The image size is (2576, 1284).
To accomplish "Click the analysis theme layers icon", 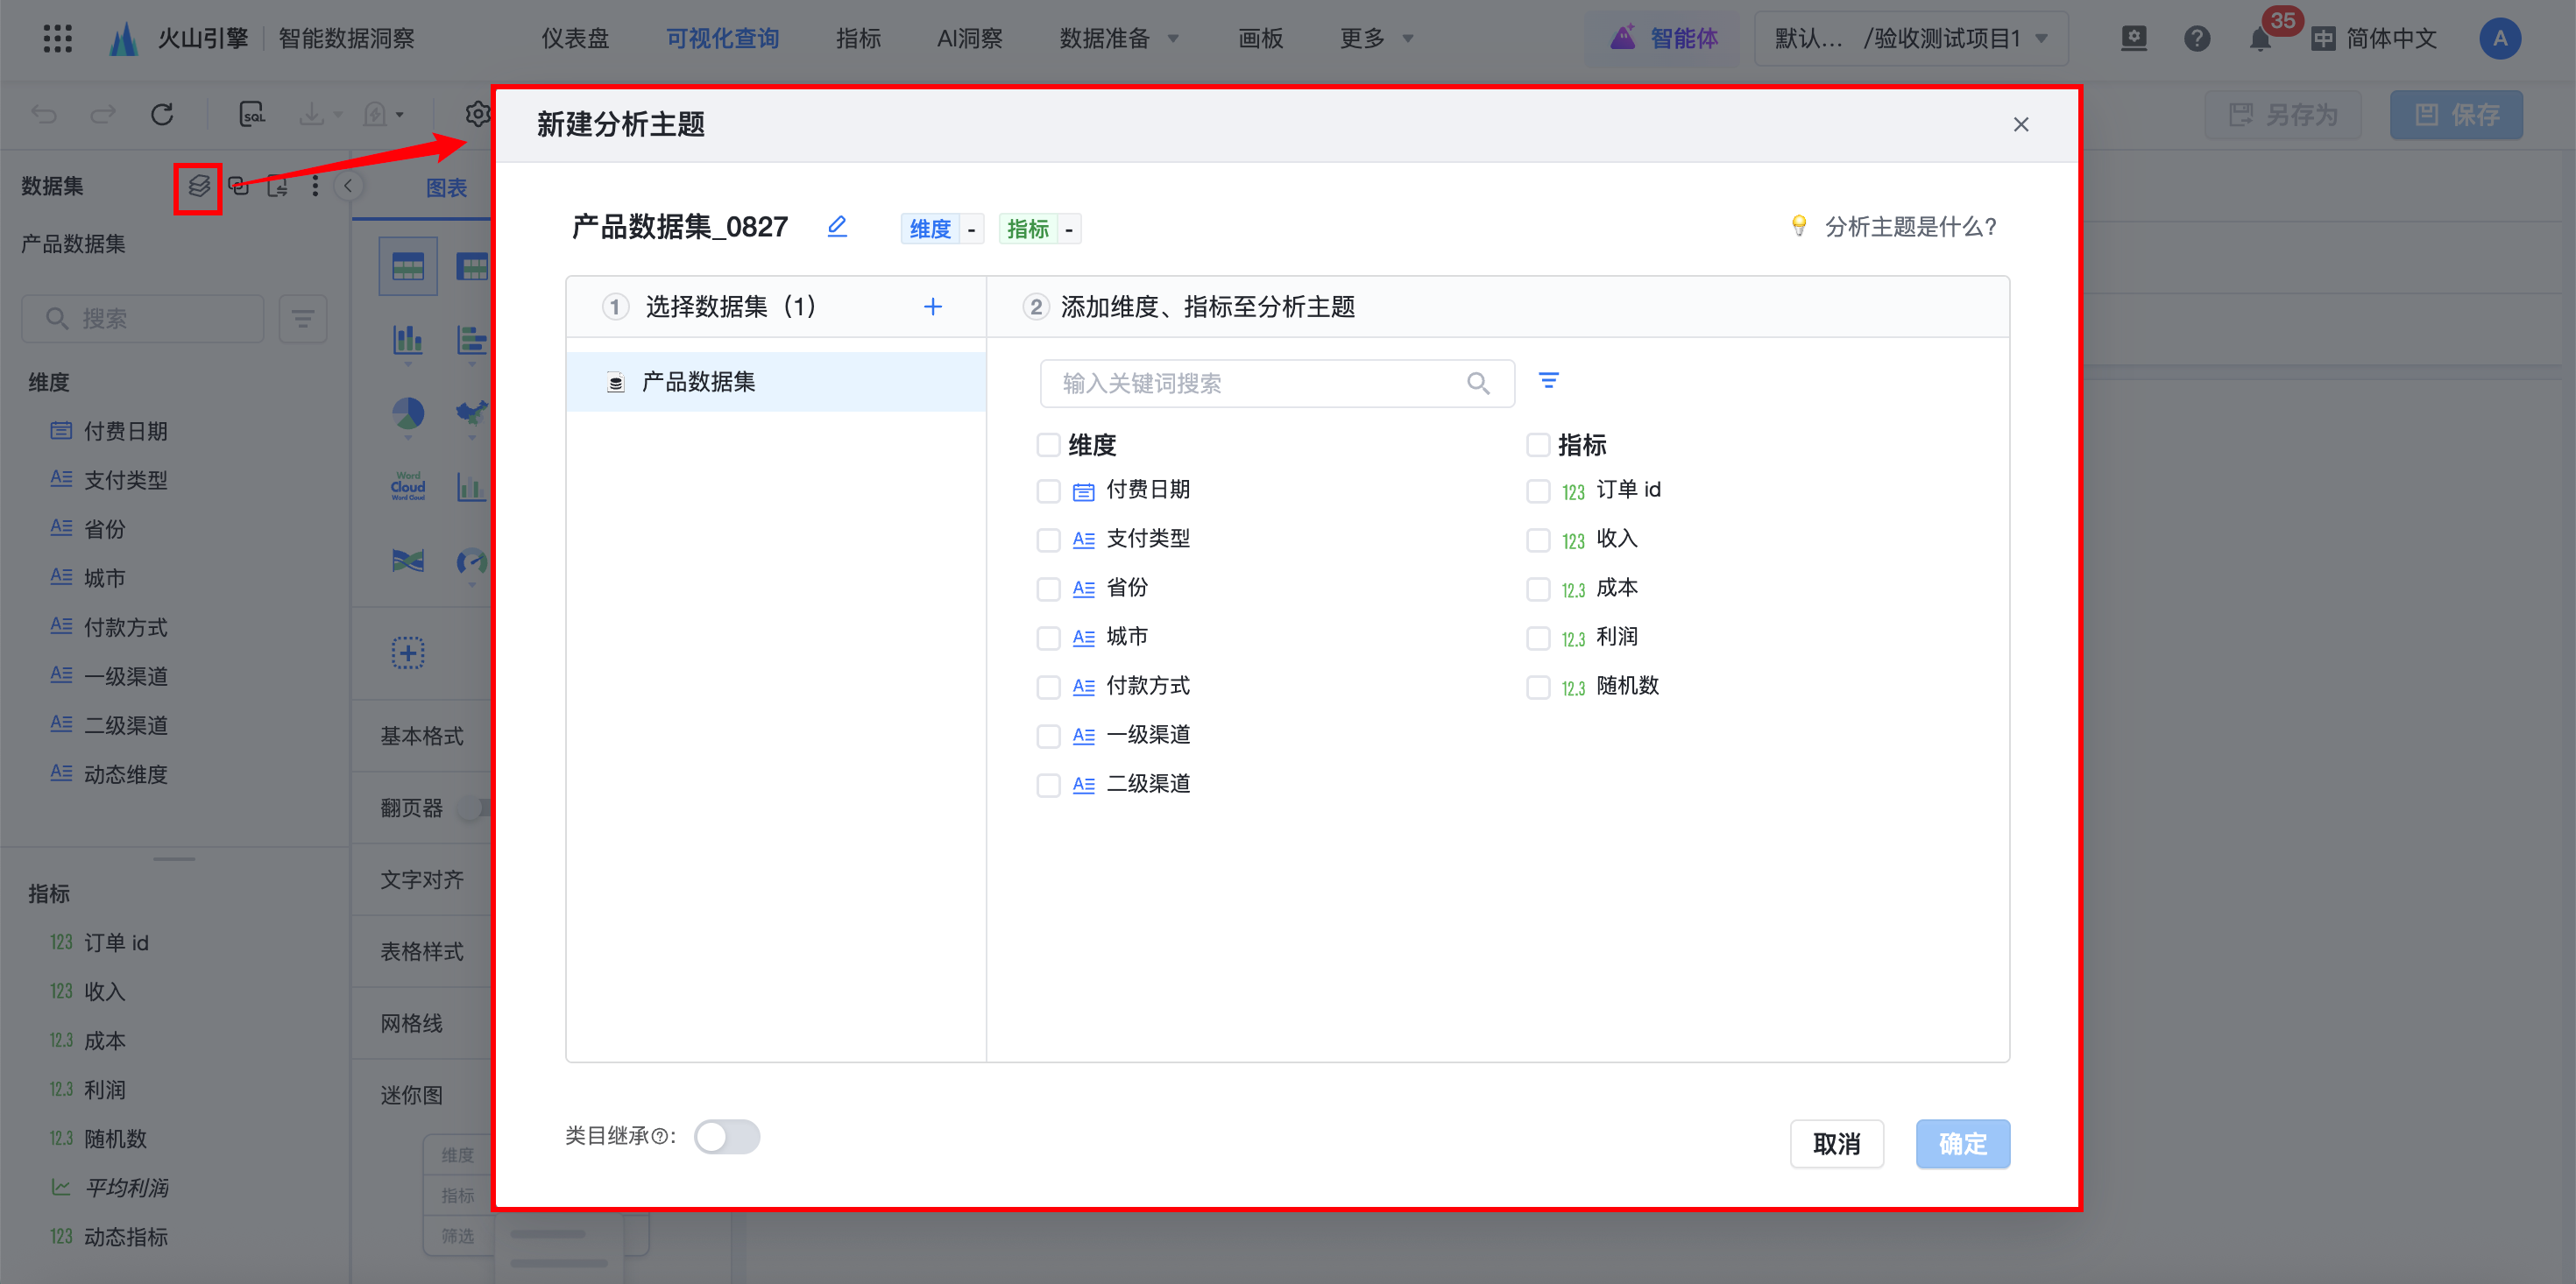I will point(199,186).
